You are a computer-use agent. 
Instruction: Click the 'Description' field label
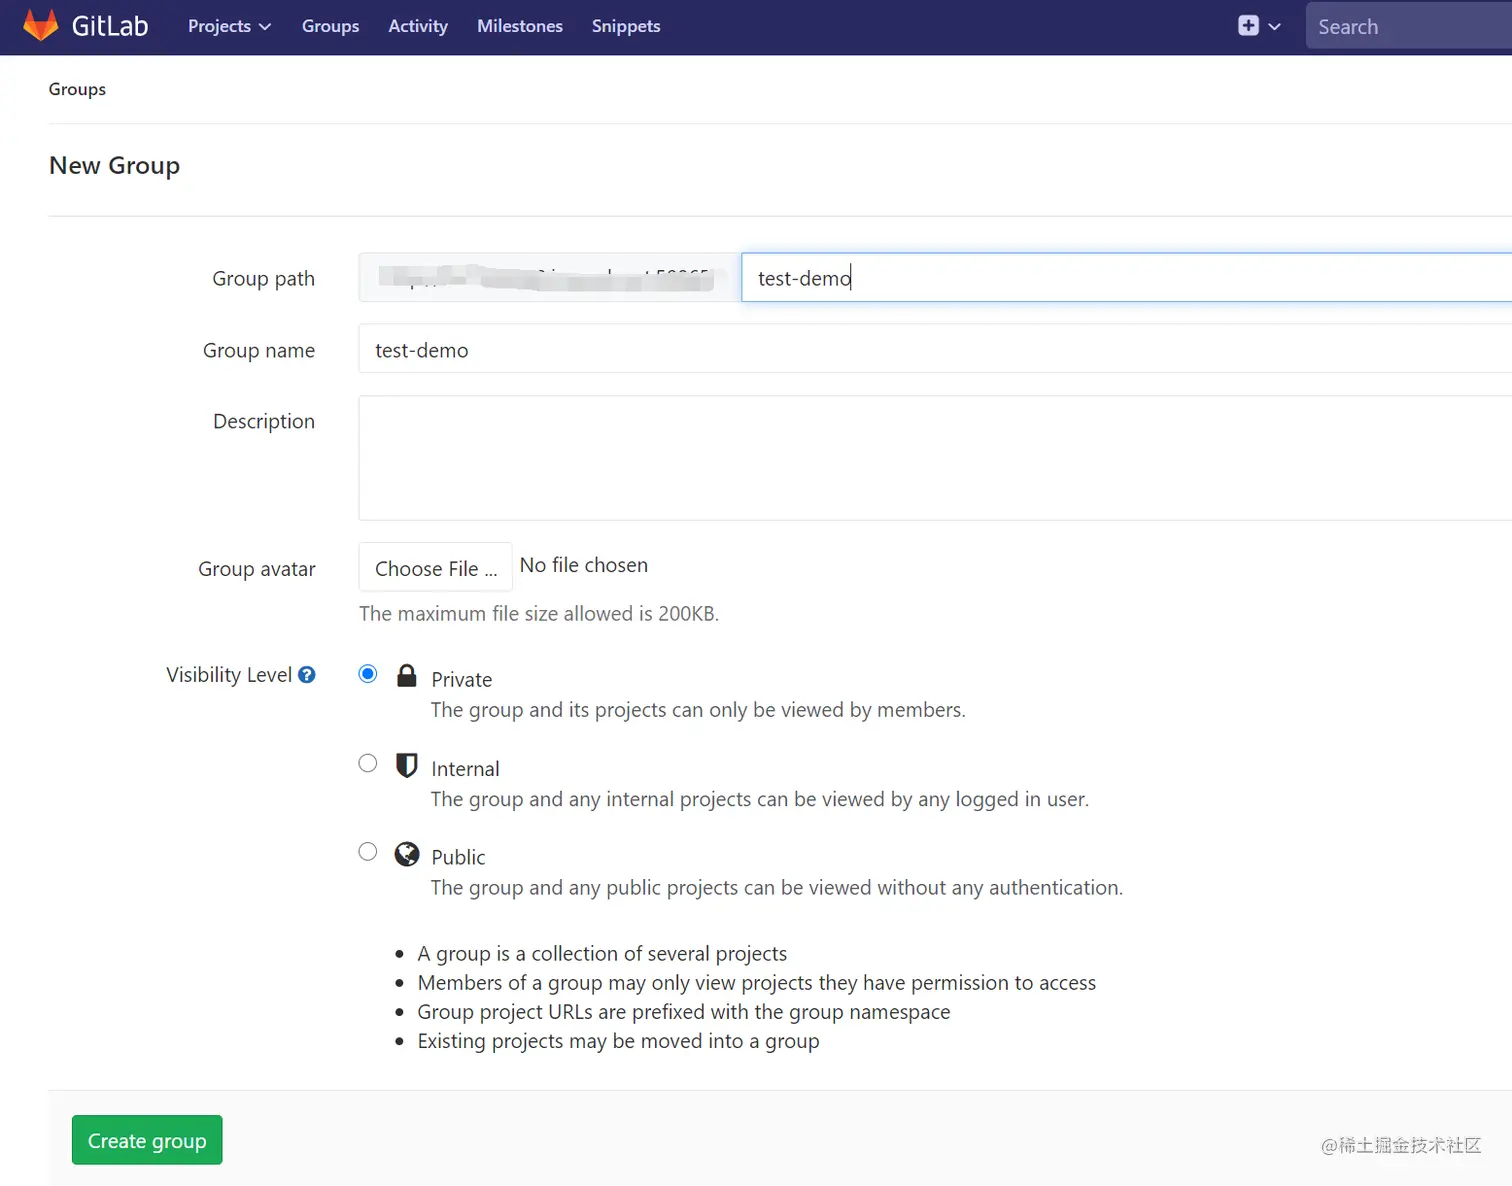264,421
